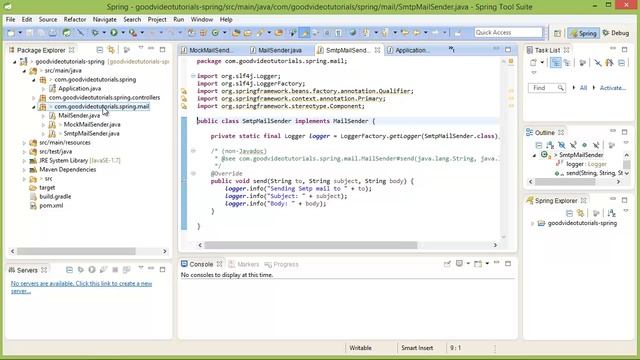Expand goodvideotutorials-spring in Spring Explorer
The width and height of the screenshot is (640, 360).
(532, 224)
